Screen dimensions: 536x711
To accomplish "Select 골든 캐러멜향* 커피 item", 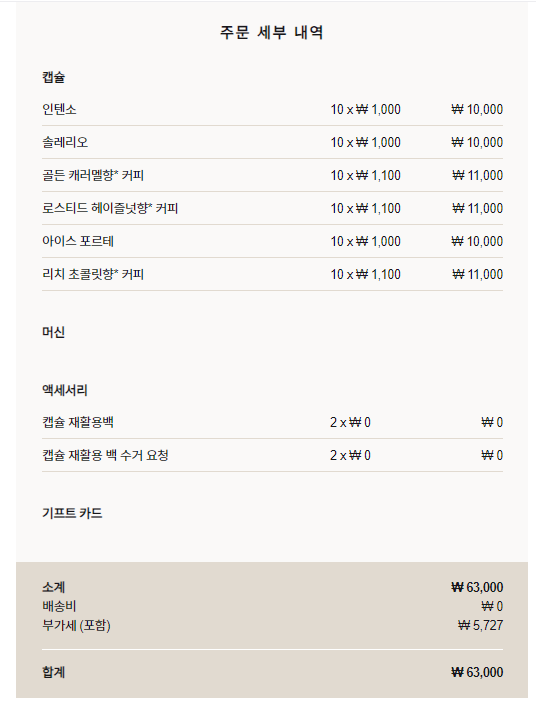I will 93,175.
